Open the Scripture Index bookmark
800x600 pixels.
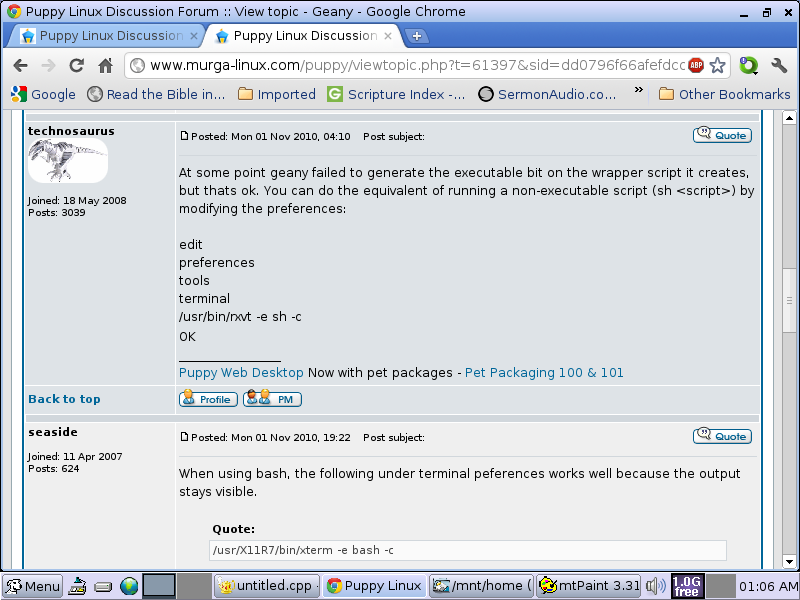[396, 94]
